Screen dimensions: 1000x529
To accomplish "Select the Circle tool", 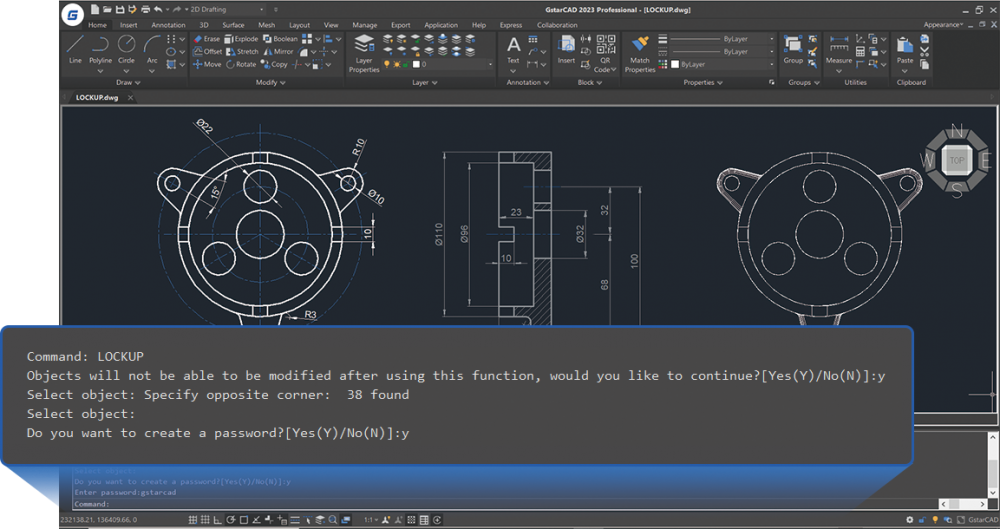I will coord(126,50).
